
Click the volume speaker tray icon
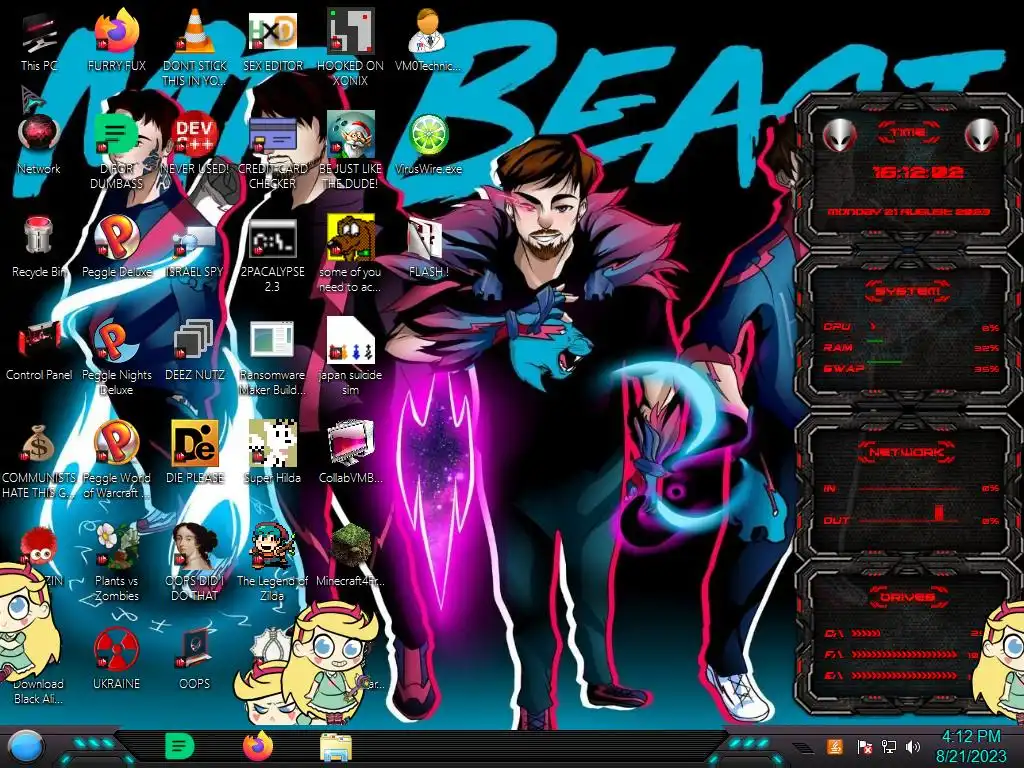(x=913, y=747)
